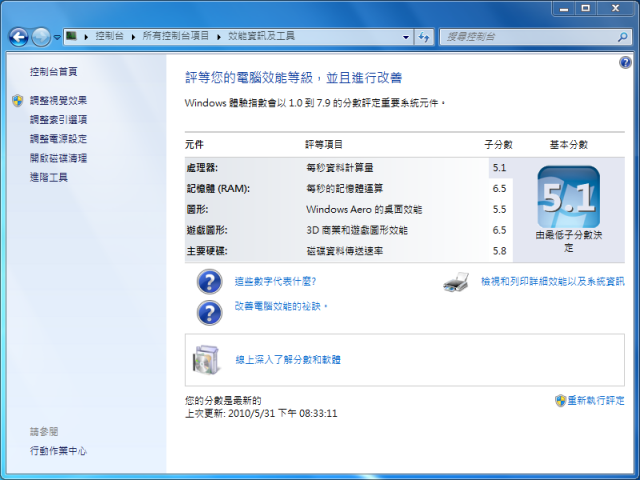Click the Back navigation arrow

click(x=19, y=37)
